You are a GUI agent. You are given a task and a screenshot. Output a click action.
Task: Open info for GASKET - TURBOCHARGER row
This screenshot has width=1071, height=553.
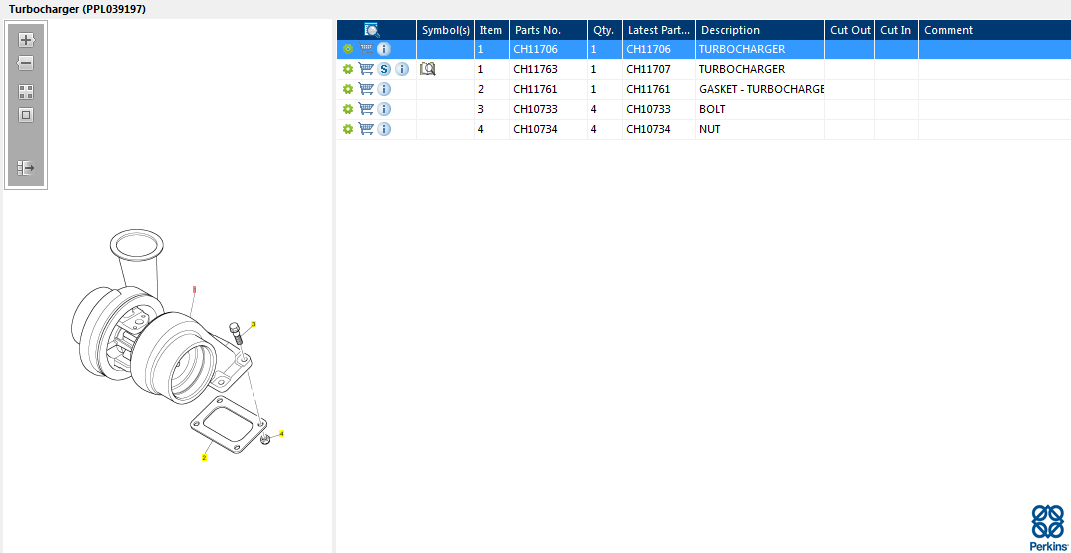pyautogui.click(x=384, y=89)
